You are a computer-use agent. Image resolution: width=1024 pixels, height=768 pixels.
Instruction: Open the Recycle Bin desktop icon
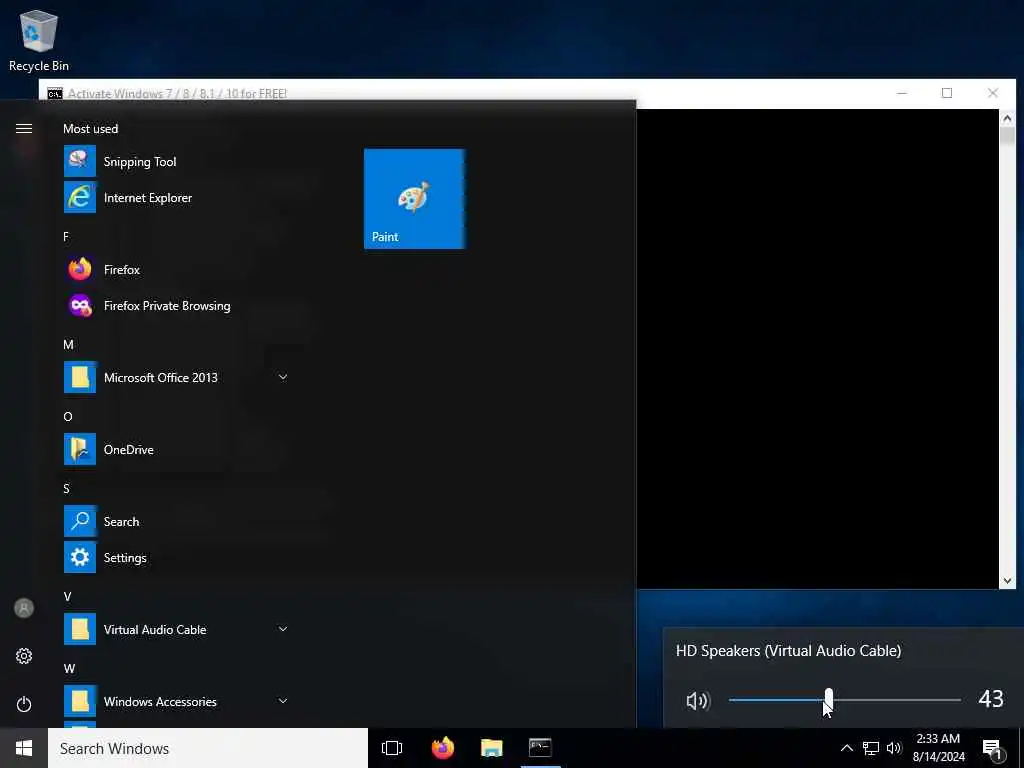(x=39, y=40)
